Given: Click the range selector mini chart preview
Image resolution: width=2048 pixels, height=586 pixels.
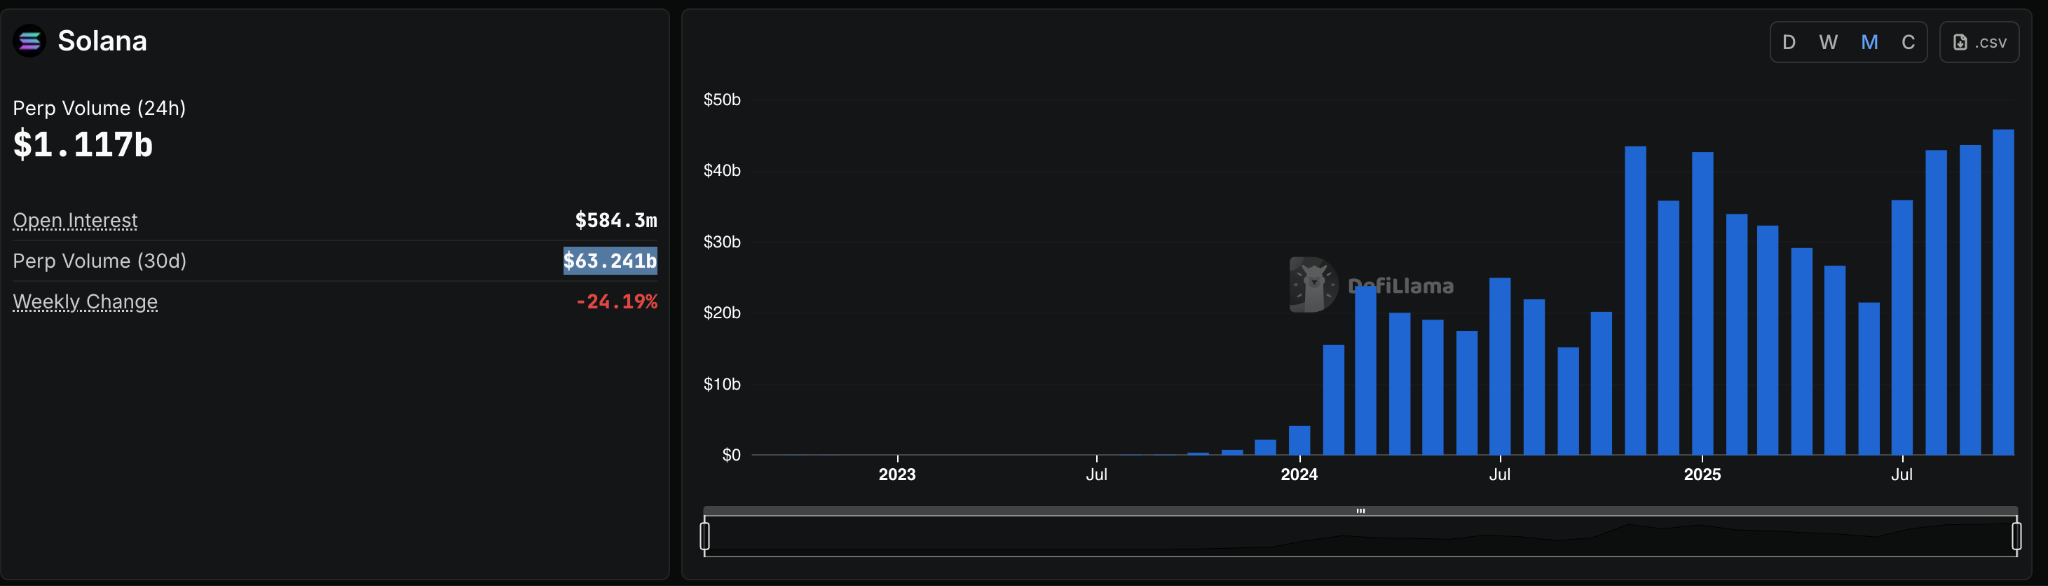Looking at the screenshot, I should coord(1360,538).
